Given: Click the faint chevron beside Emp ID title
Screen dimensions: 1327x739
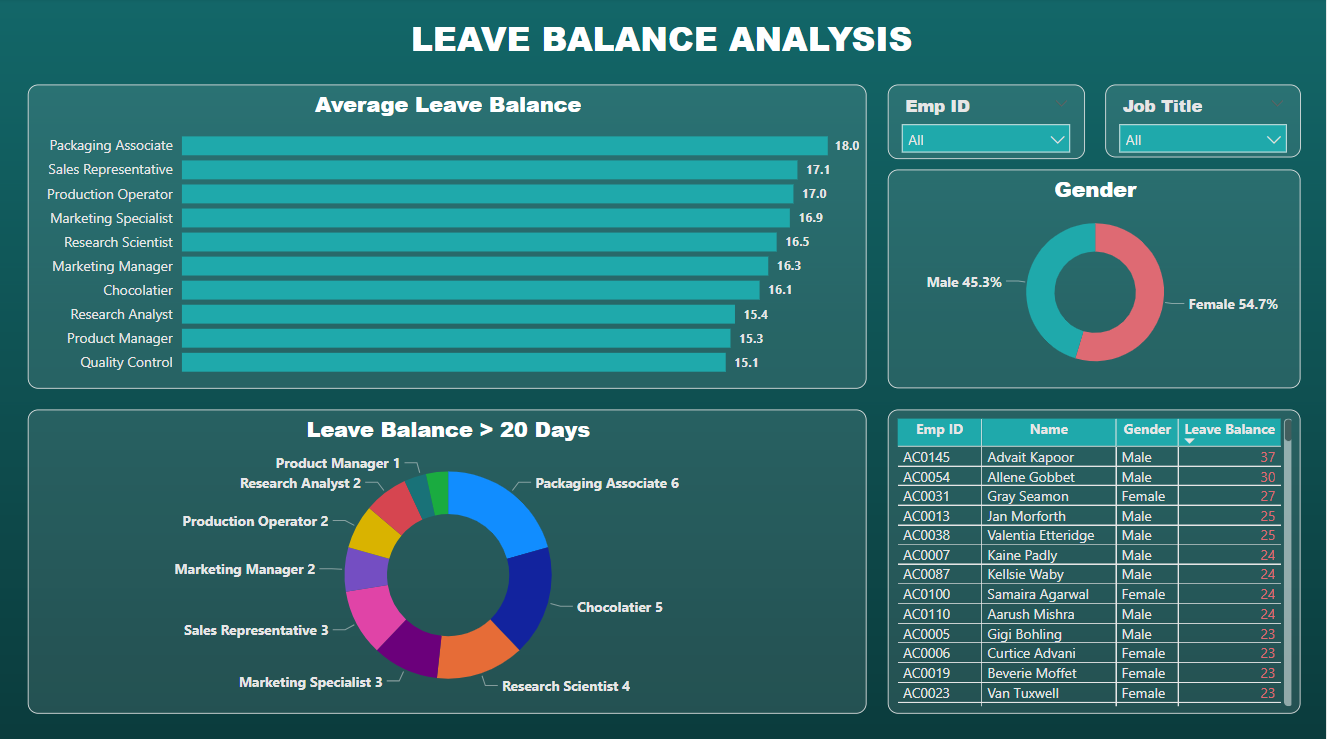Looking at the screenshot, I should tap(1061, 106).
